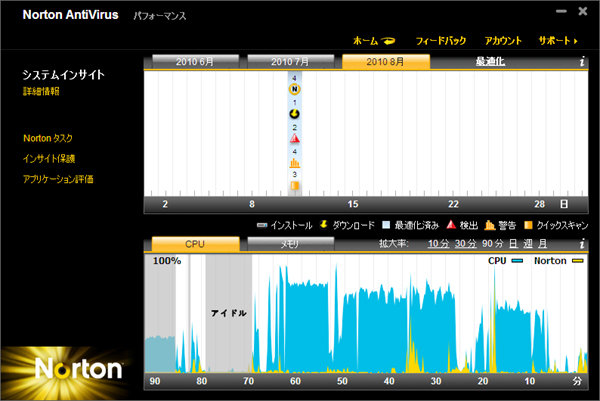
Task: Switch to the 2010 7月 tab
Action: click(291, 62)
